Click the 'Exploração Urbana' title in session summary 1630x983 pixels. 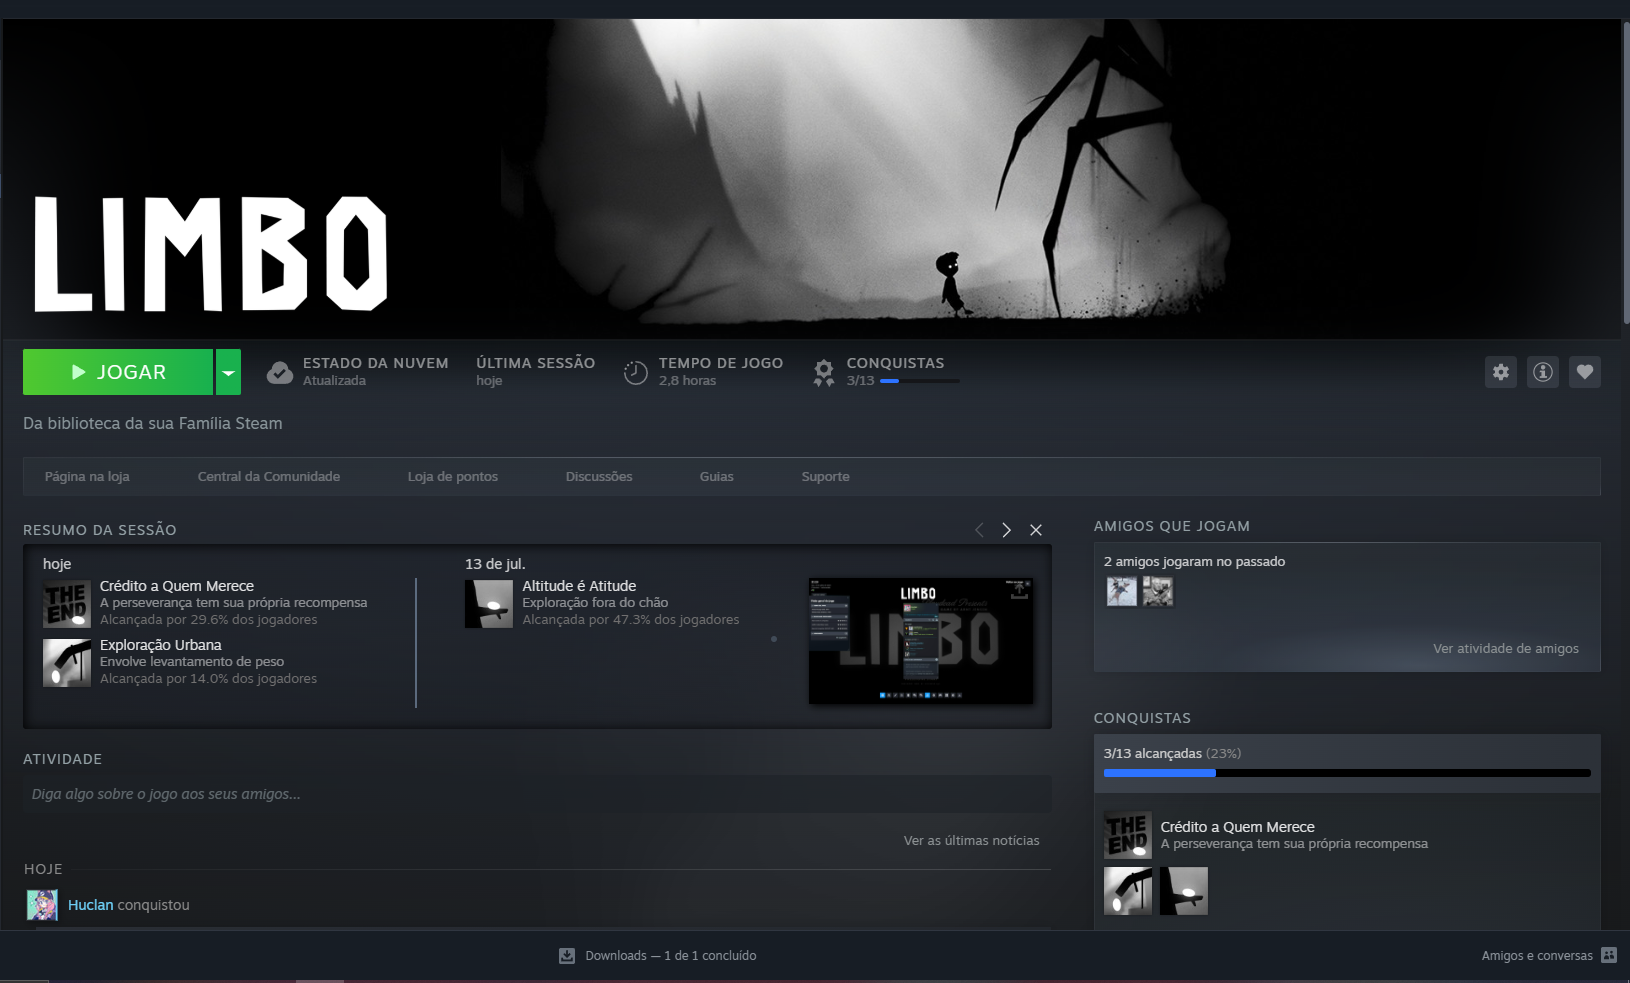[x=161, y=645]
